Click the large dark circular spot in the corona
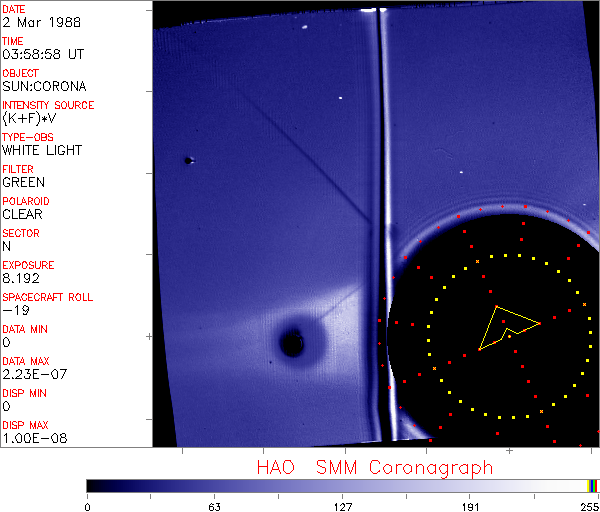This screenshot has width=600, height=512. (292, 344)
